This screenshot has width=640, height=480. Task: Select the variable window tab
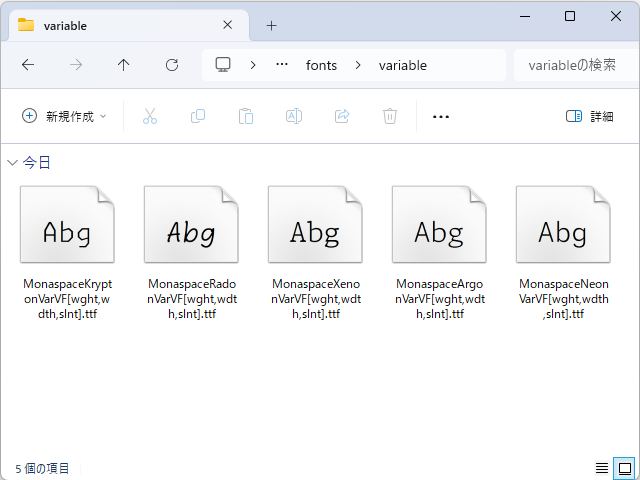[129, 25]
